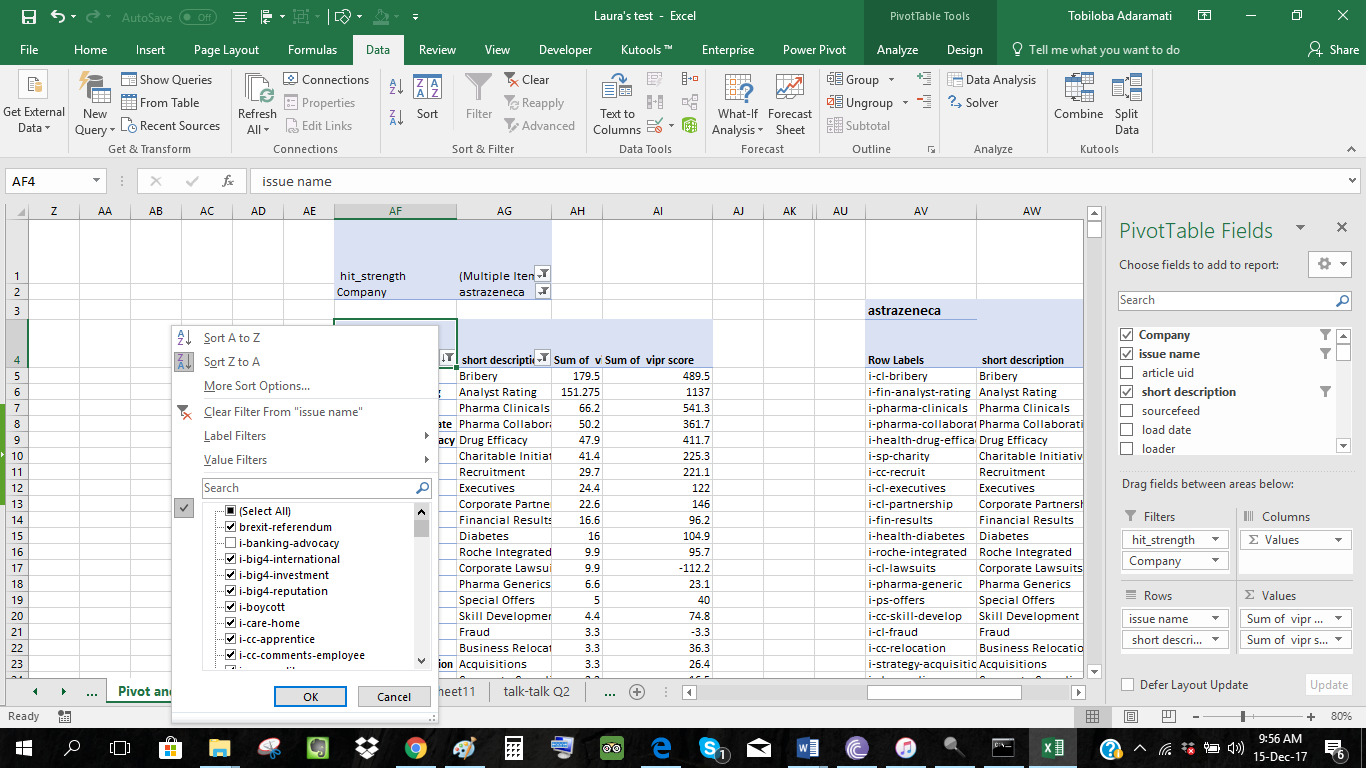Switch to Page Layout view icon
This screenshot has height=768, width=1366.
click(1129, 716)
